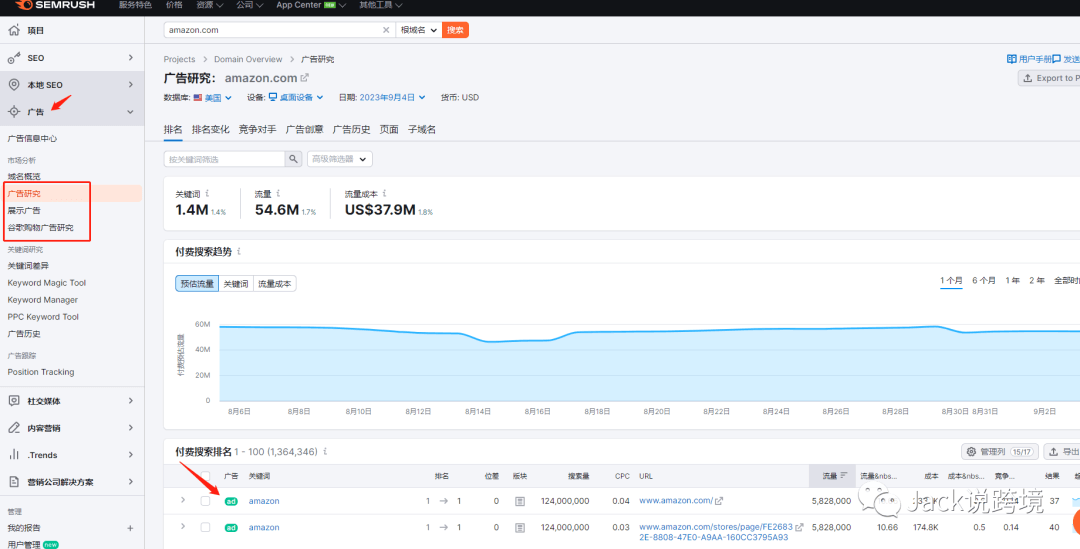Click the 广告 target icon in sidebar
The image size is (1080, 549).
(x=14, y=112)
